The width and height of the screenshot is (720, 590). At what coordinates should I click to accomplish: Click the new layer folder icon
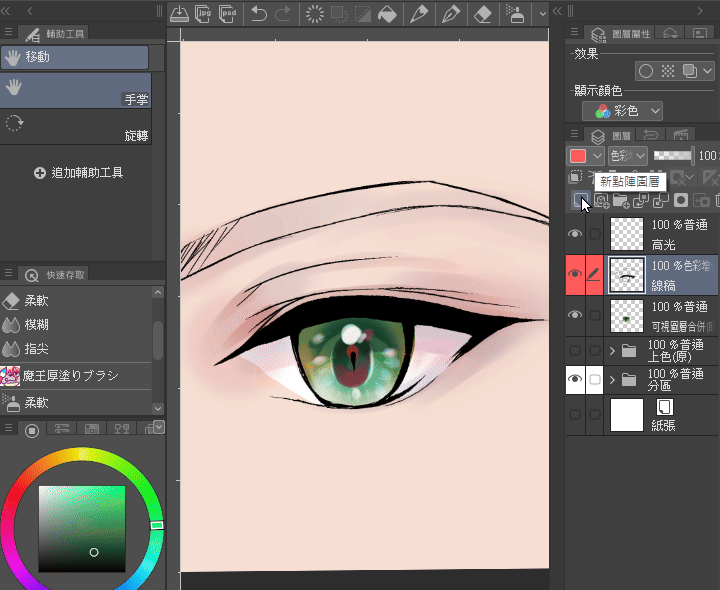click(x=620, y=201)
